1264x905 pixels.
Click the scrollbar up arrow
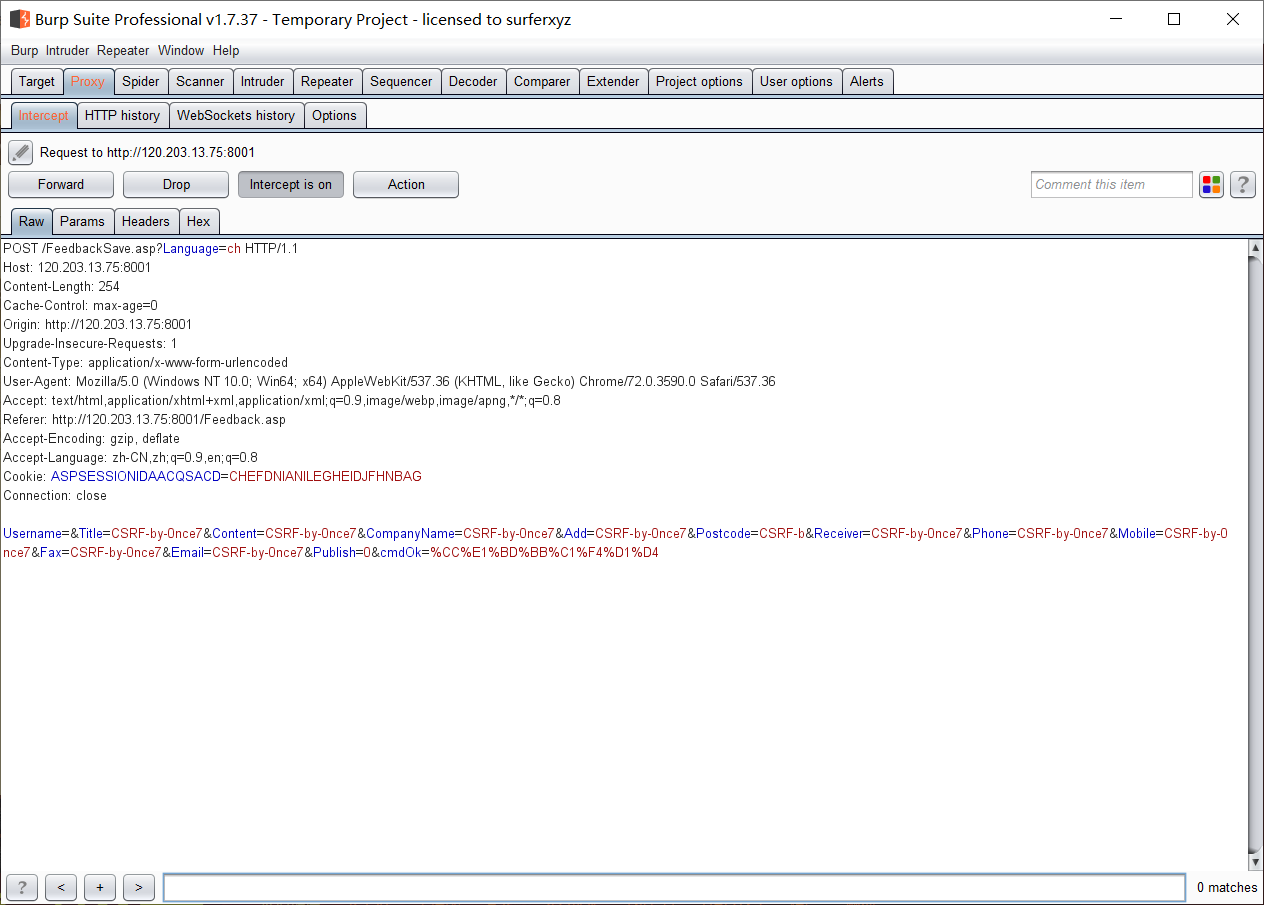tap(1255, 248)
